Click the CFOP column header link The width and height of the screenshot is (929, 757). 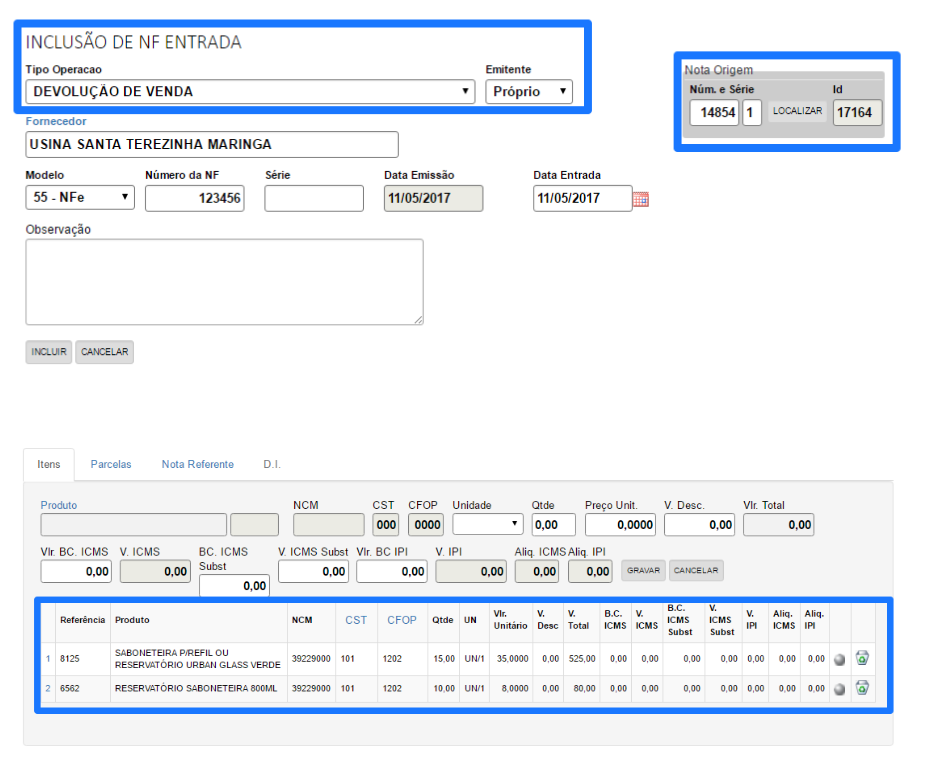point(402,620)
